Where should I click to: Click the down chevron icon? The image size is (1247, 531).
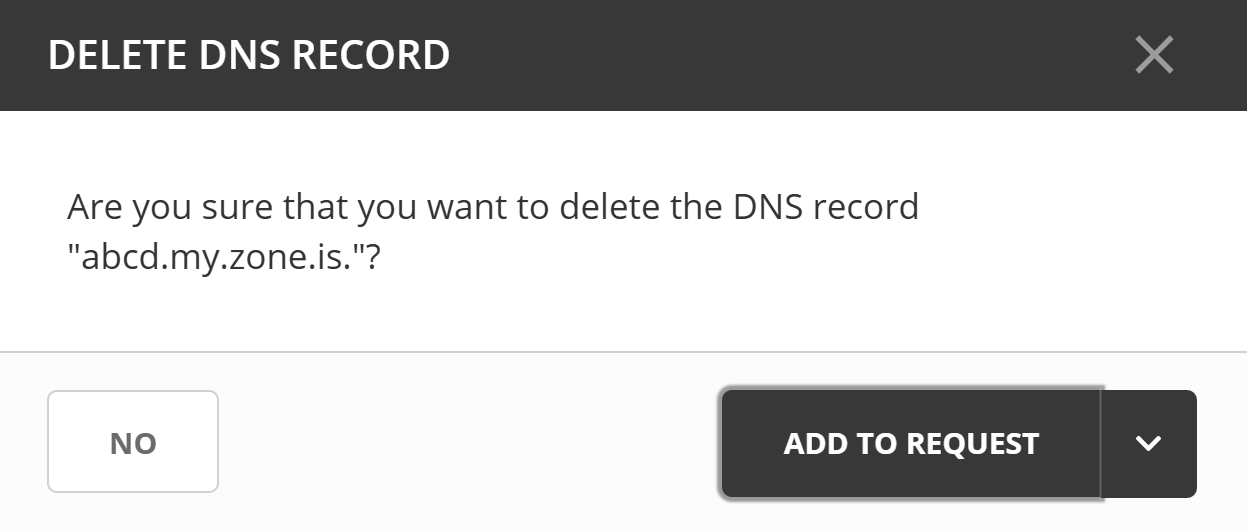click(1149, 443)
